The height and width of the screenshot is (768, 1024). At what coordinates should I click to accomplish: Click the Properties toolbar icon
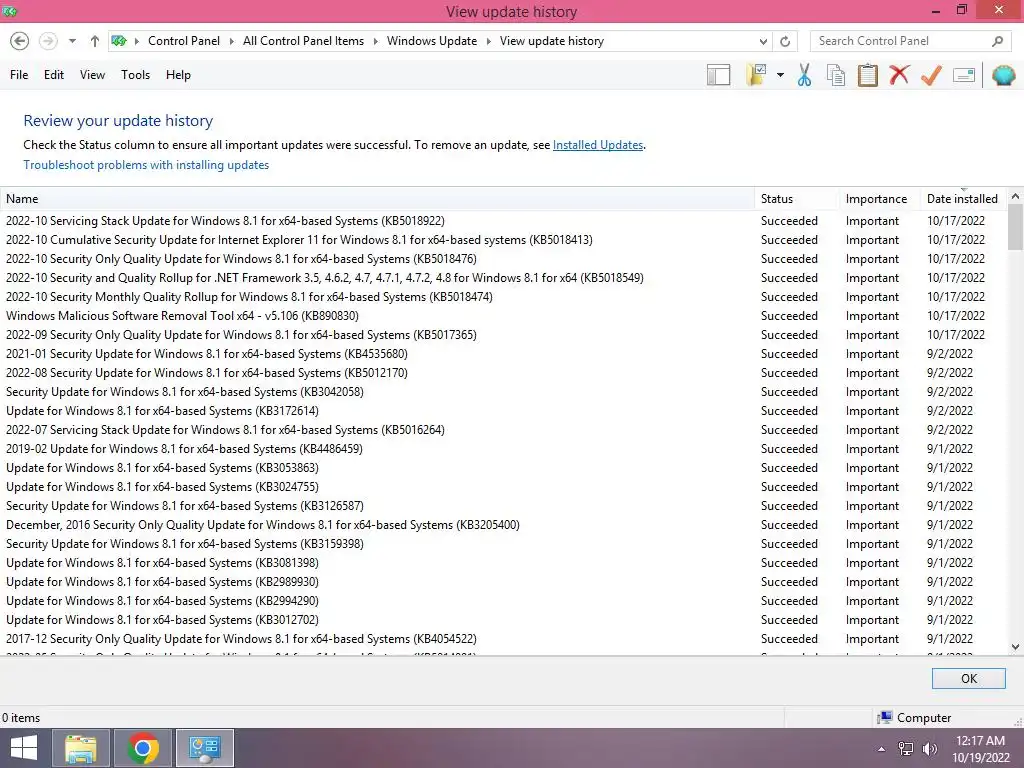(964, 75)
